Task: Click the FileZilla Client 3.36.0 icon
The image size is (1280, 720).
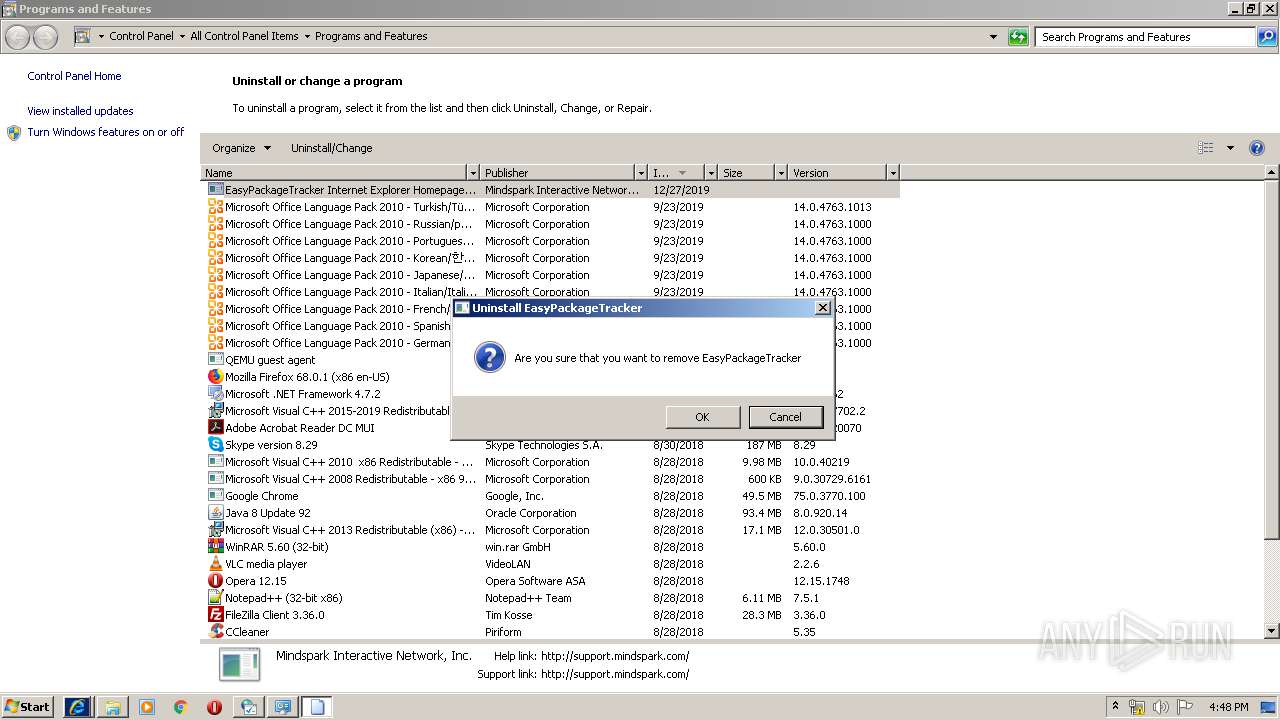Action: [215, 615]
